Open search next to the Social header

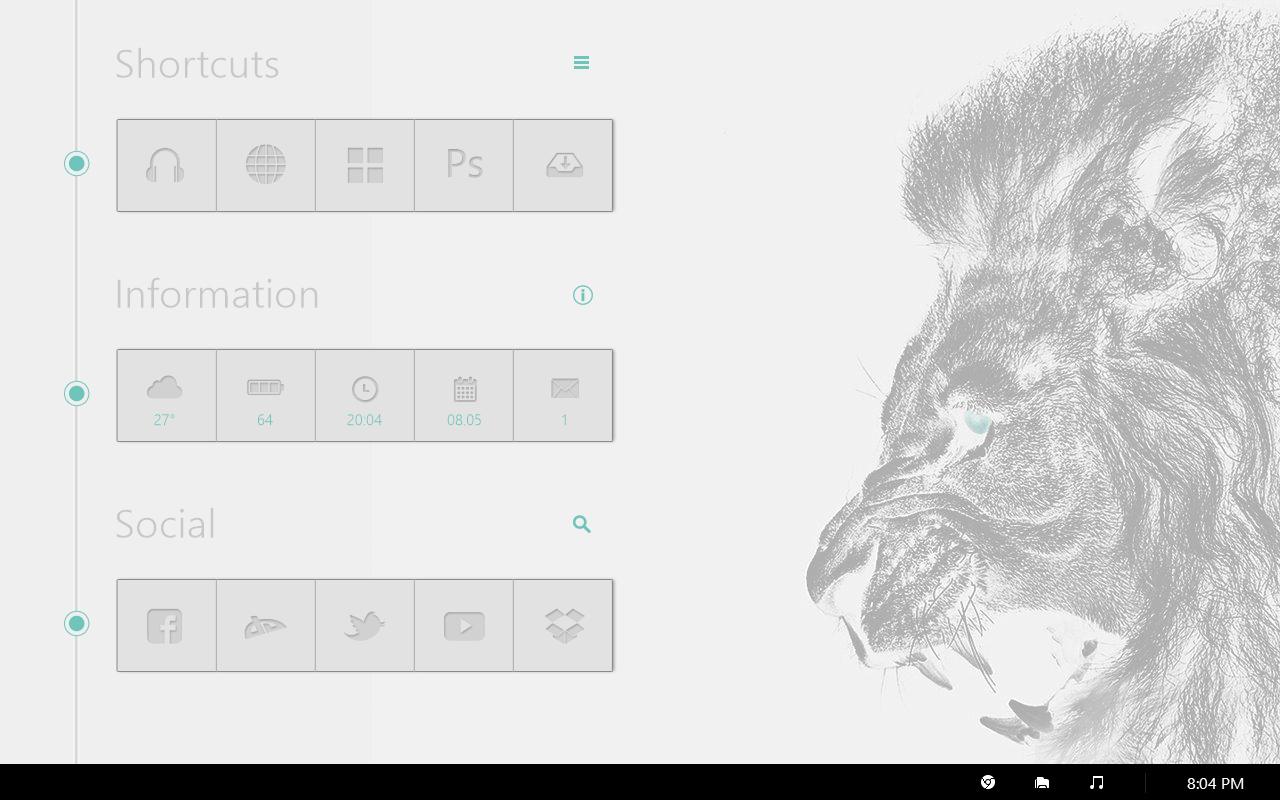click(581, 523)
